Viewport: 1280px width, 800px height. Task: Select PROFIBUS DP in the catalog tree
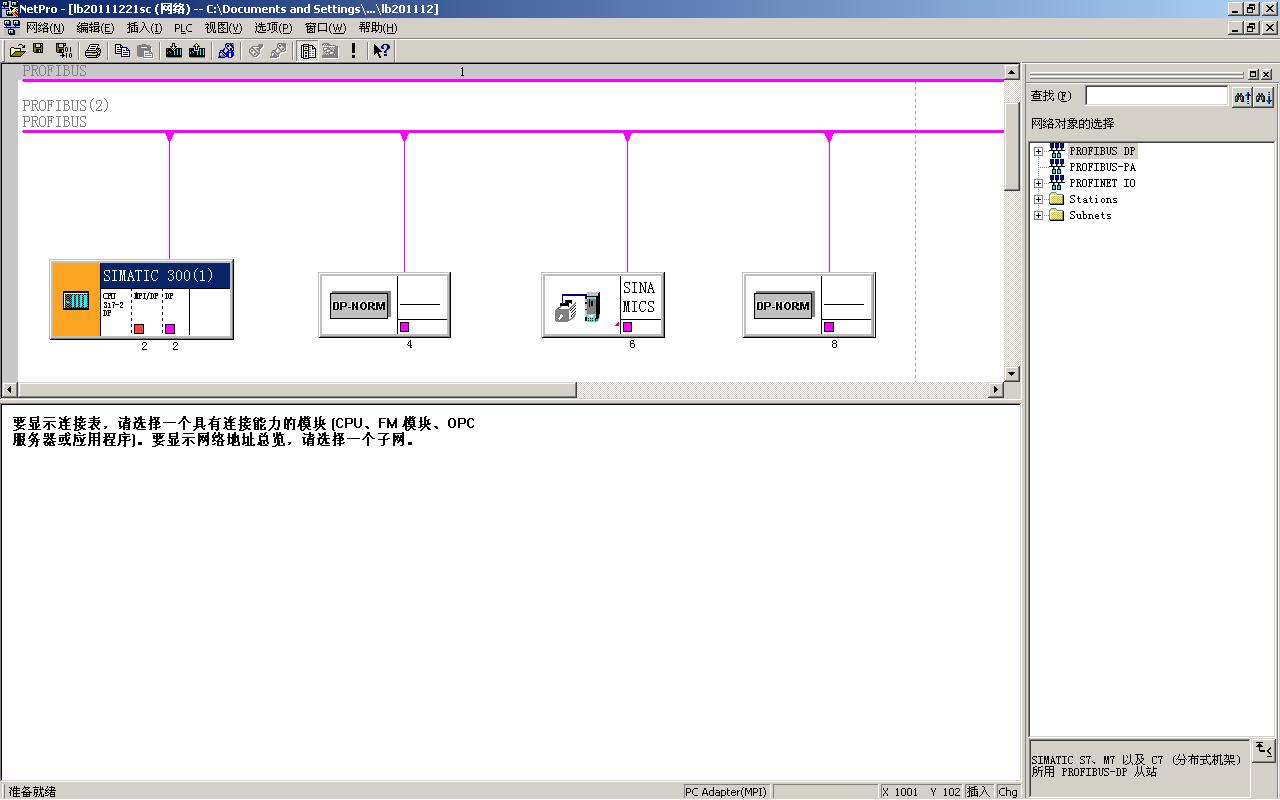[x=1102, y=151]
